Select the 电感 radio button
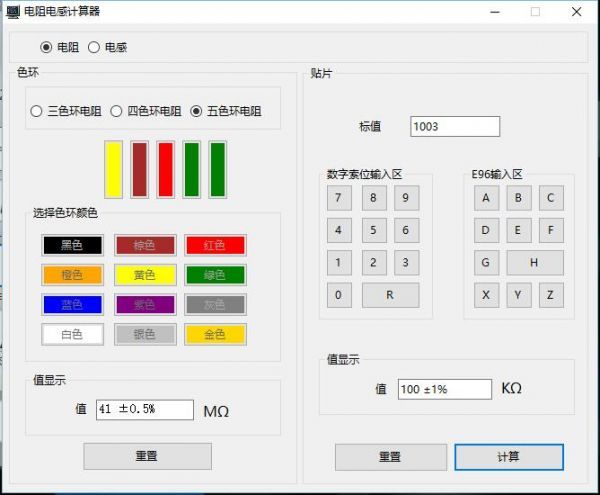 click(94, 47)
